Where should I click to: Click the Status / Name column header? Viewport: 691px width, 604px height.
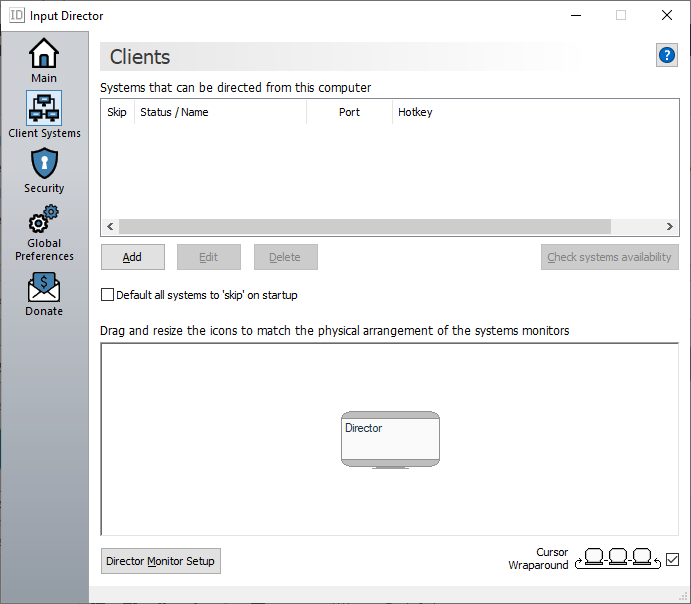click(x=220, y=112)
